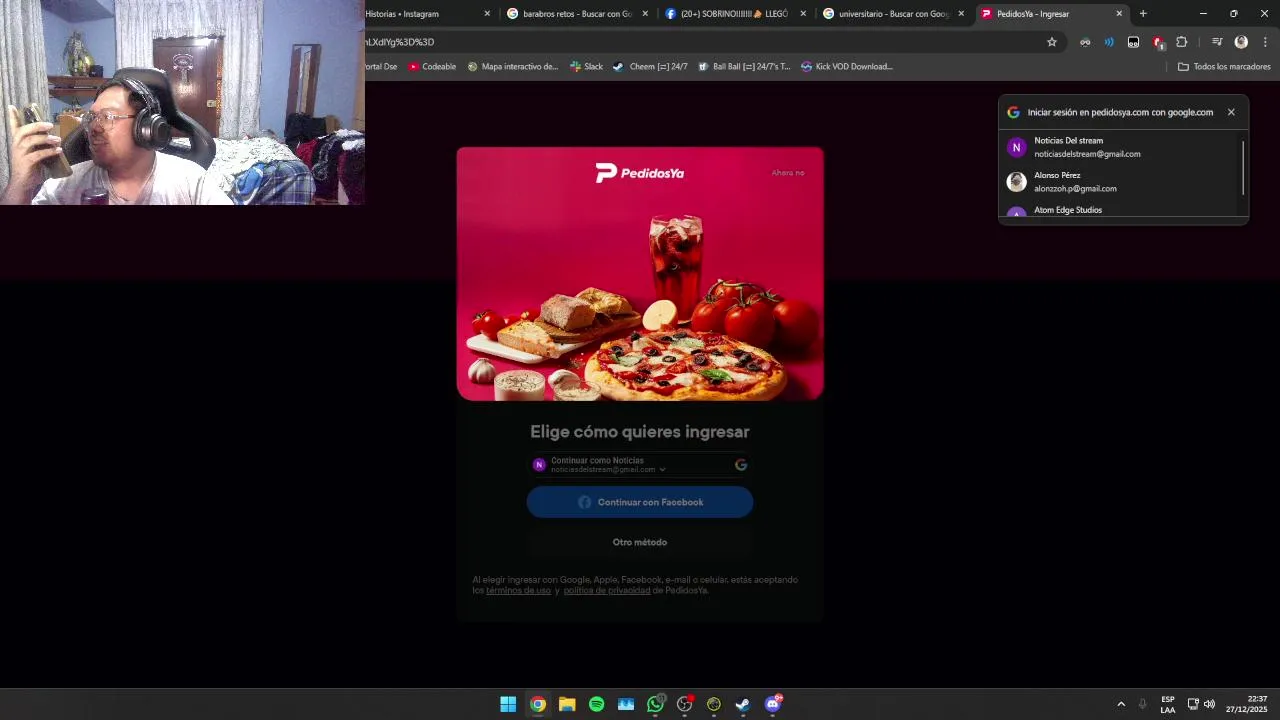Image resolution: width=1280 pixels, height=720 pixels.
Task: Open a new browser tab
Action: pos(1143,14)
